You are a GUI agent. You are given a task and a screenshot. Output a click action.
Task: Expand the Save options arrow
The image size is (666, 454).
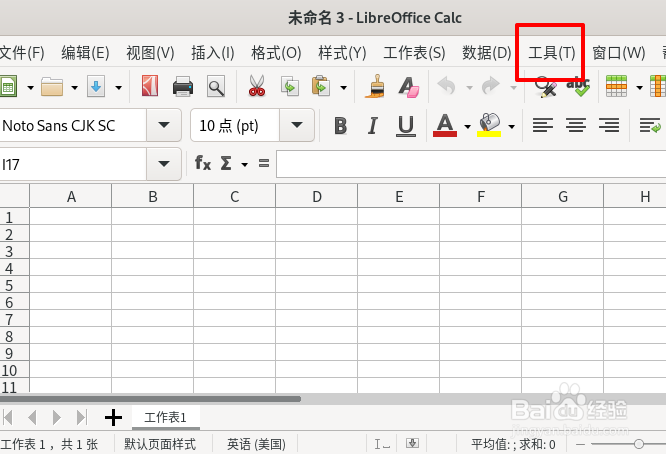119,88
